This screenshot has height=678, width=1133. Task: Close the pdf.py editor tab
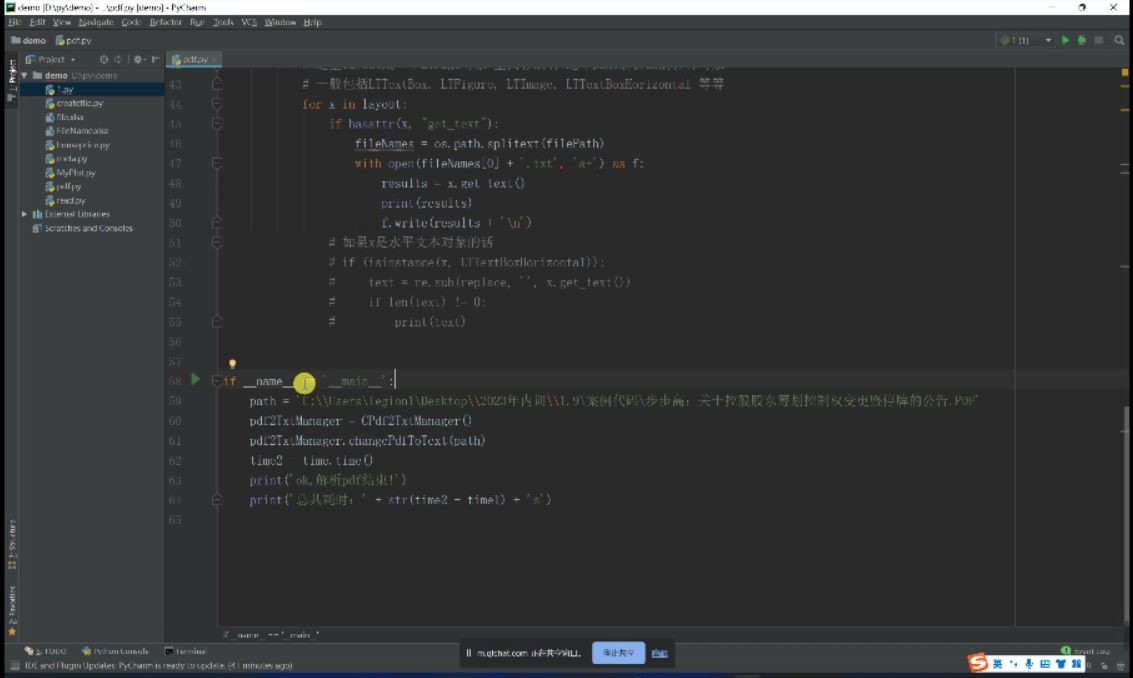pyautogui.click(x=215, y=59)
